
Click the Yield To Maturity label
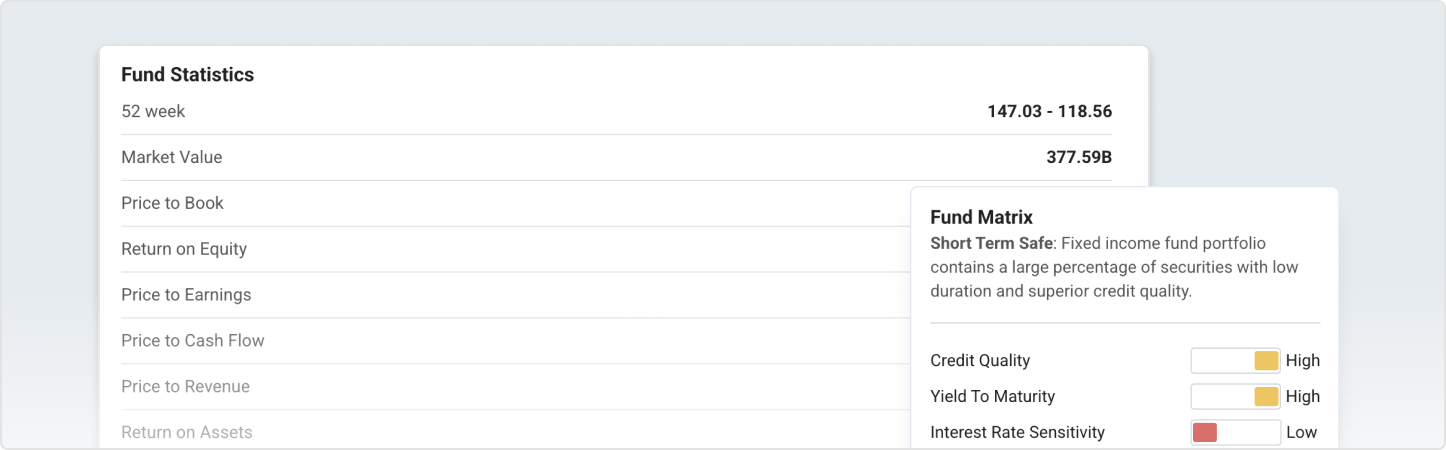[x=992, y=397]
